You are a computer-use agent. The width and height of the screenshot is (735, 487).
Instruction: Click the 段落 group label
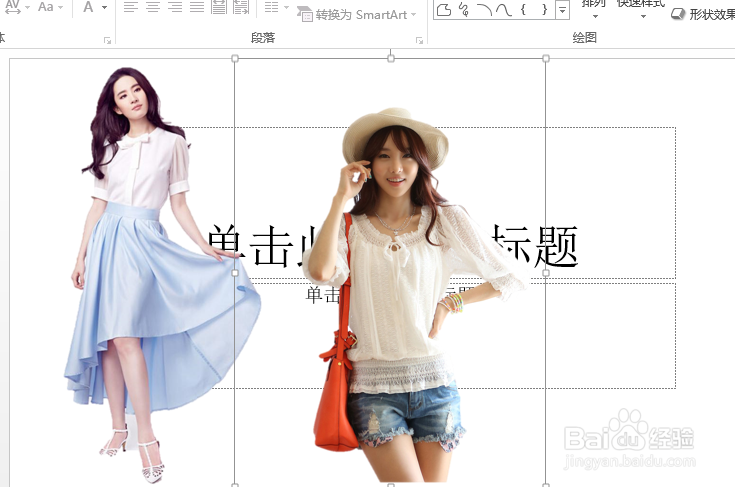coord(262,37)
